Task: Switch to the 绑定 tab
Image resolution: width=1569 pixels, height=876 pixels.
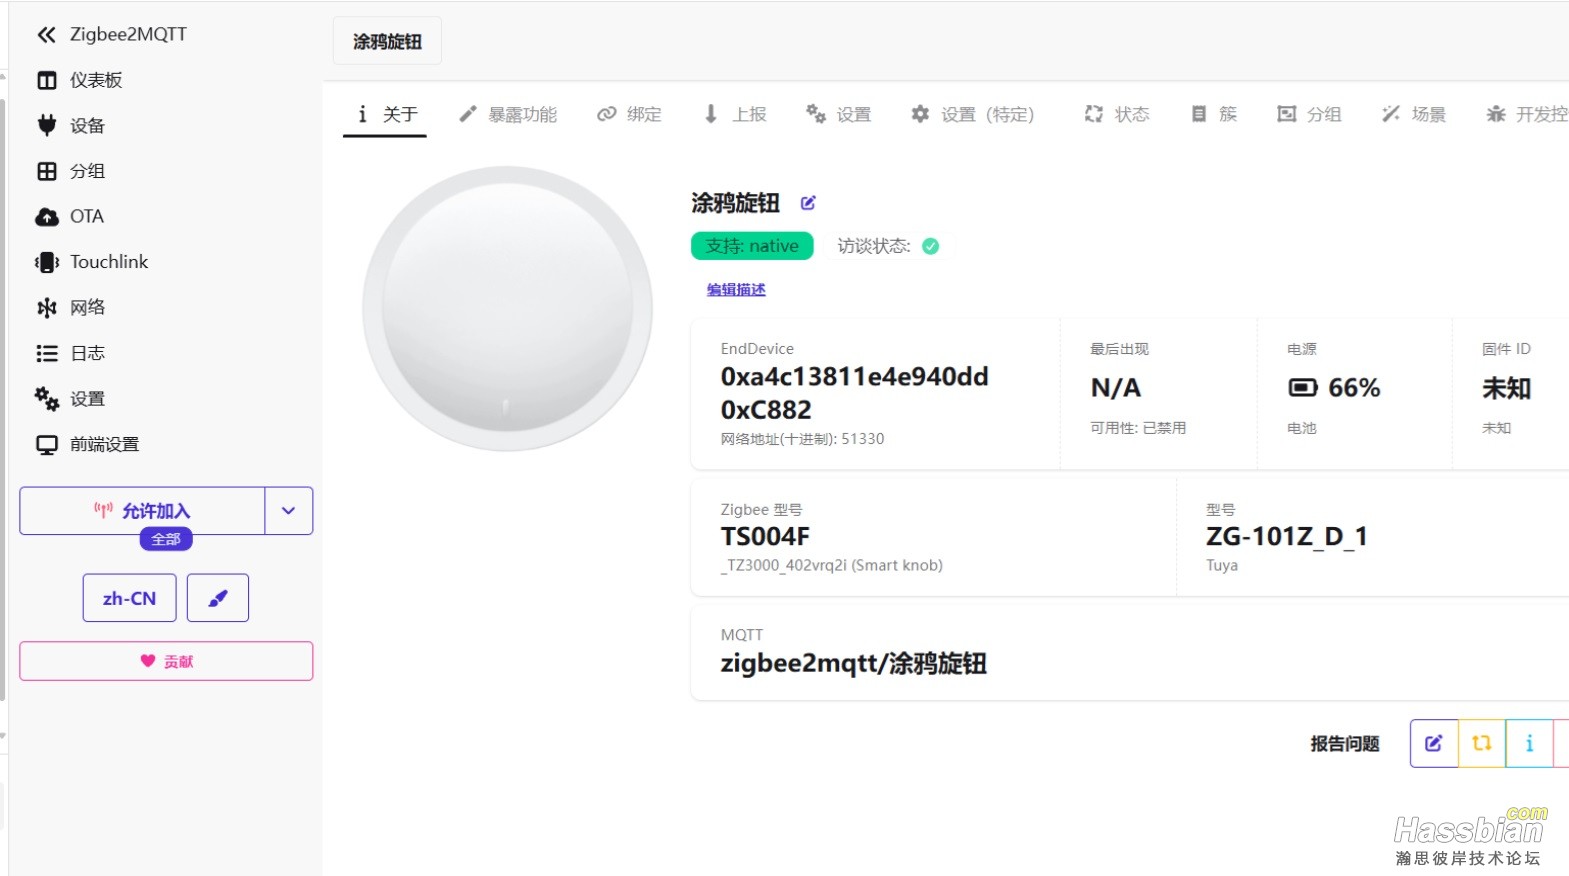Action: (630, 115)
